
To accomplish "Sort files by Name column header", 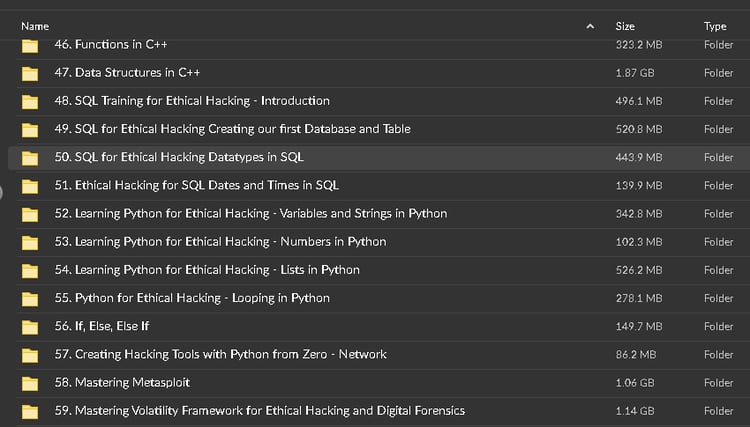I will coord(35,26).
